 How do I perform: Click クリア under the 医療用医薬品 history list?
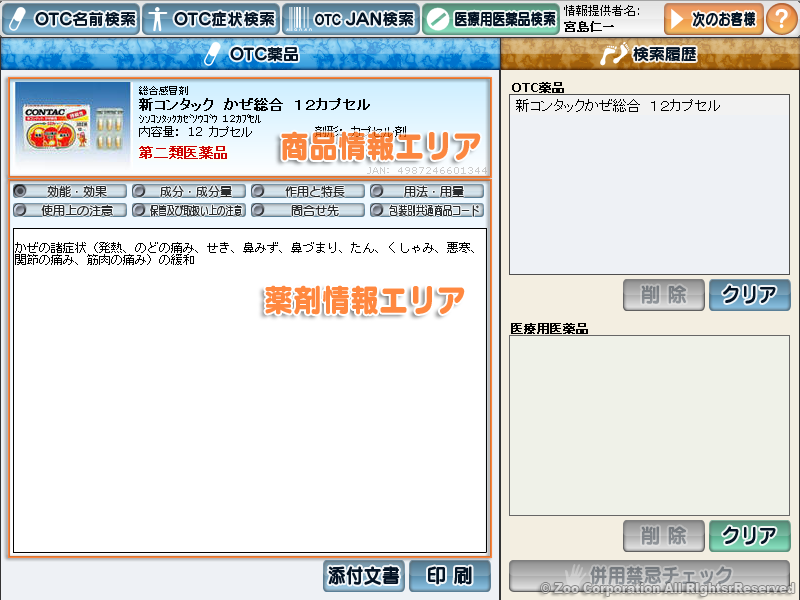point(749,536)
